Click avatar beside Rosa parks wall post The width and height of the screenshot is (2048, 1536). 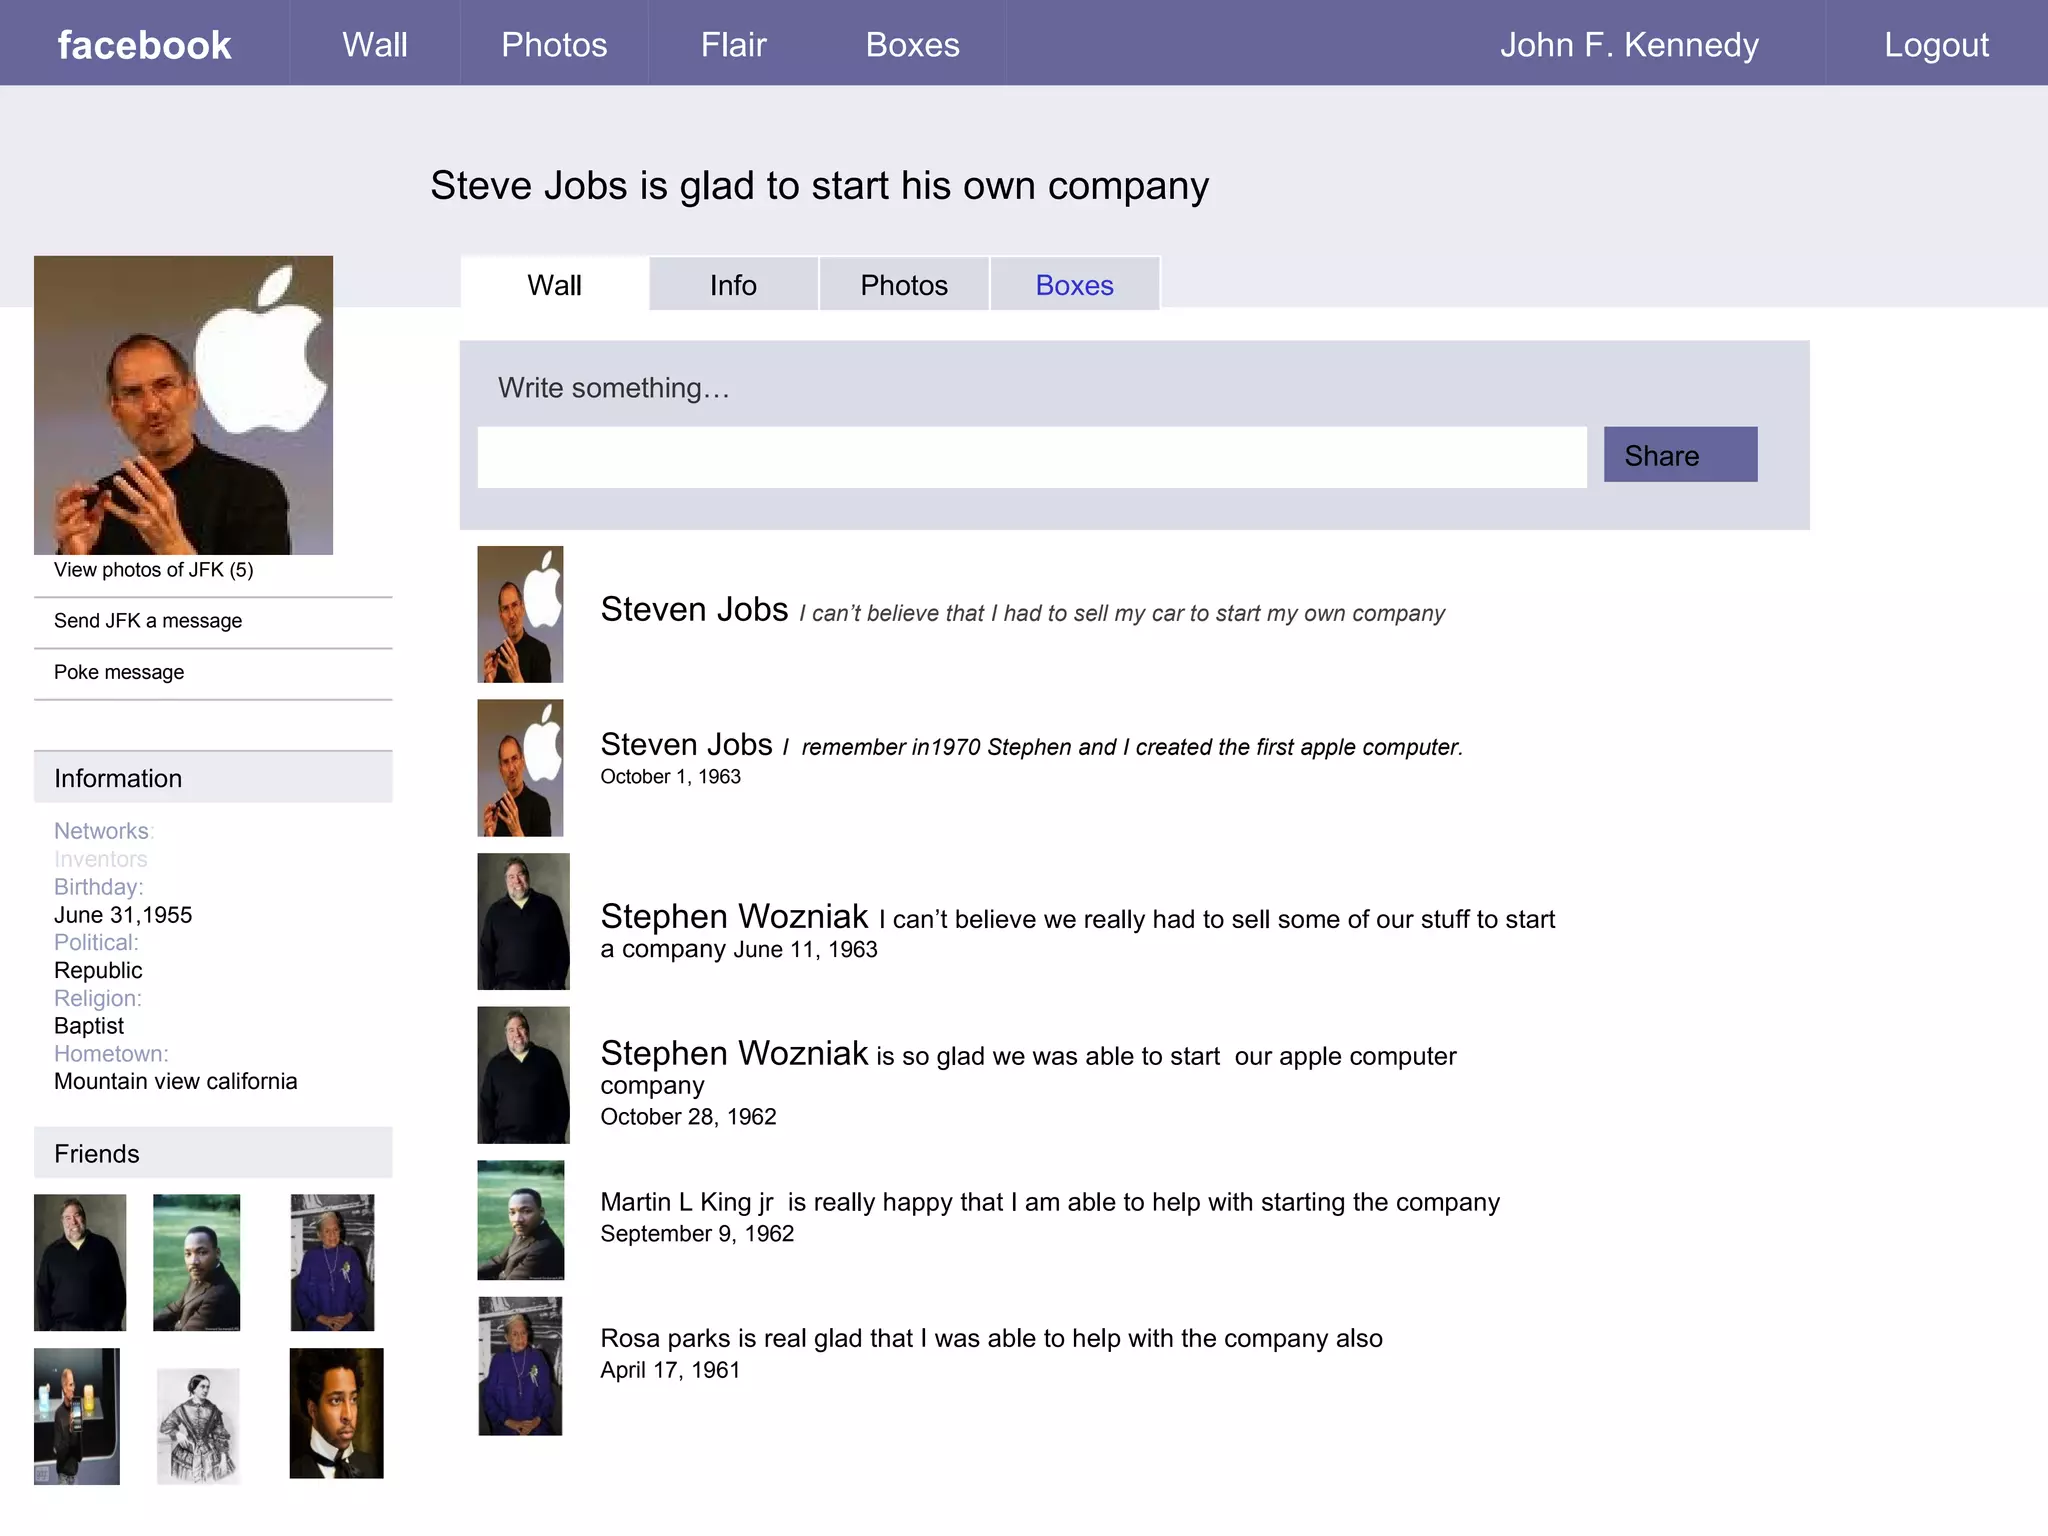tap(520, 1366)
